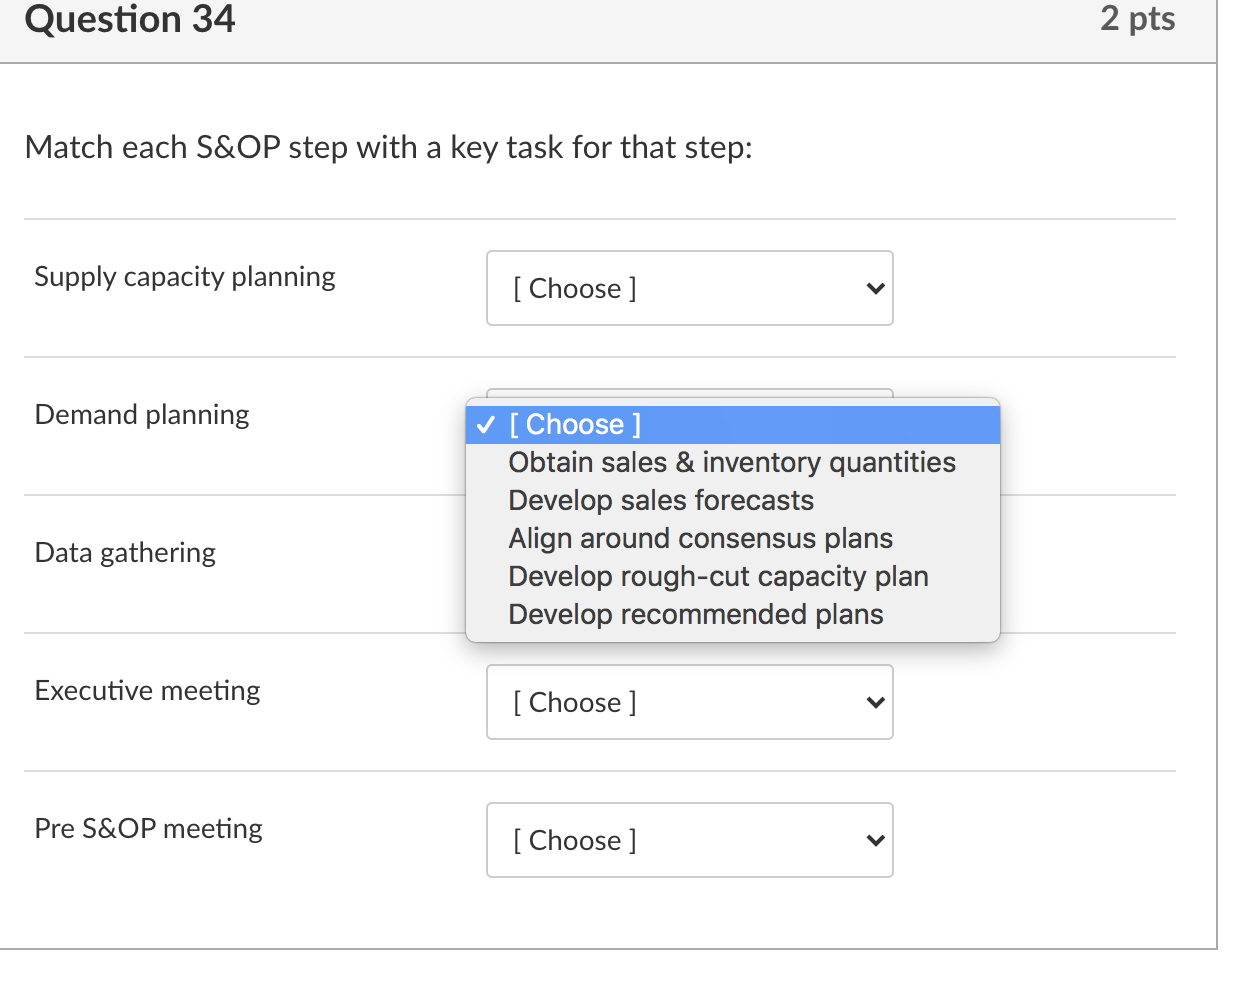Click the chevron arrow on the Supply capacity planning selector
Viewport: 1254px width, 990px height.
875,289
